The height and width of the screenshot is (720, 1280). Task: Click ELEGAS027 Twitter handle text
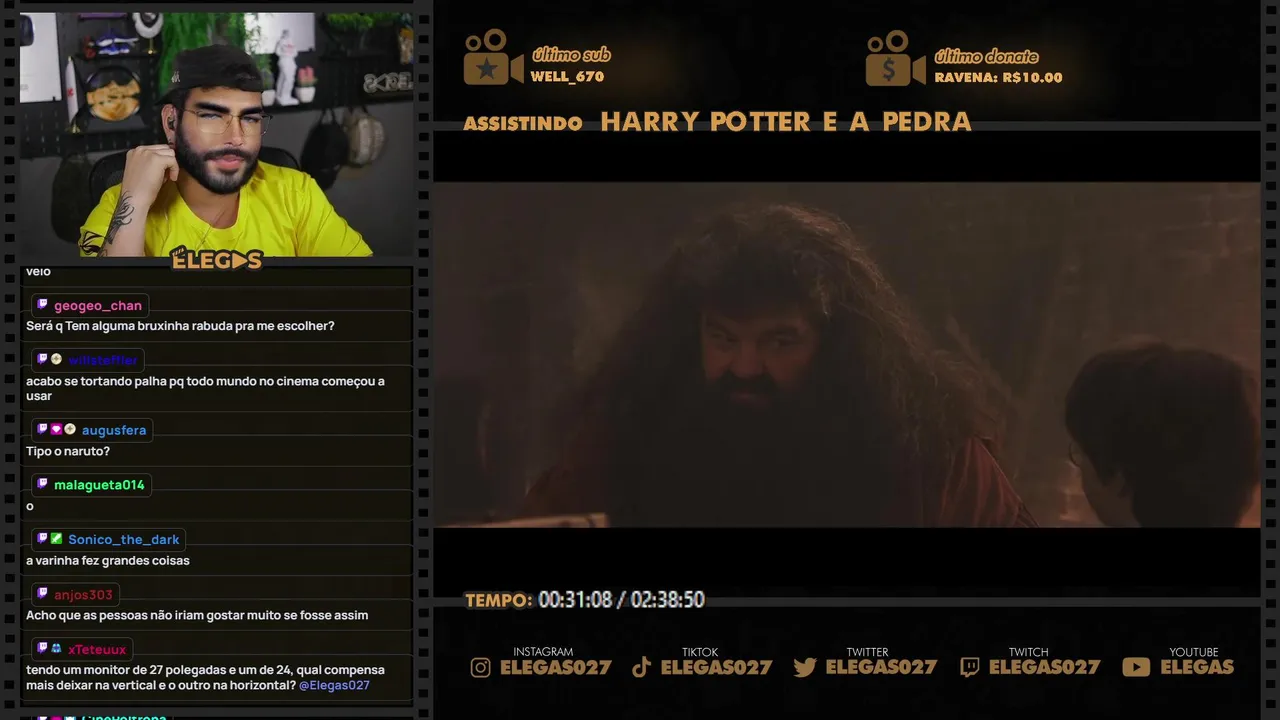(881, 667)
